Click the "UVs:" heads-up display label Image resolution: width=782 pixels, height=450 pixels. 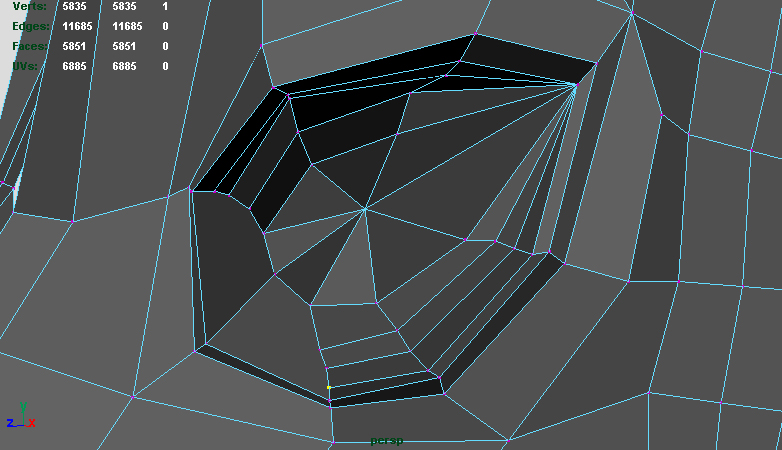25,66
